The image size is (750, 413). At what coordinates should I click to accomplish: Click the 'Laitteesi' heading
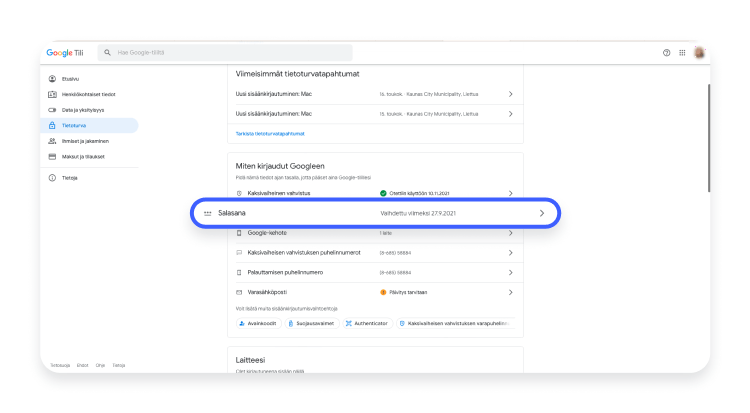[250, 360]
